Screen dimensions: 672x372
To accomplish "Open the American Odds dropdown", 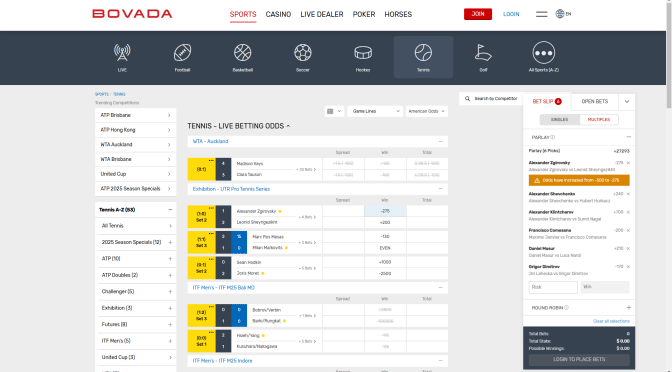I will [426, 111].
